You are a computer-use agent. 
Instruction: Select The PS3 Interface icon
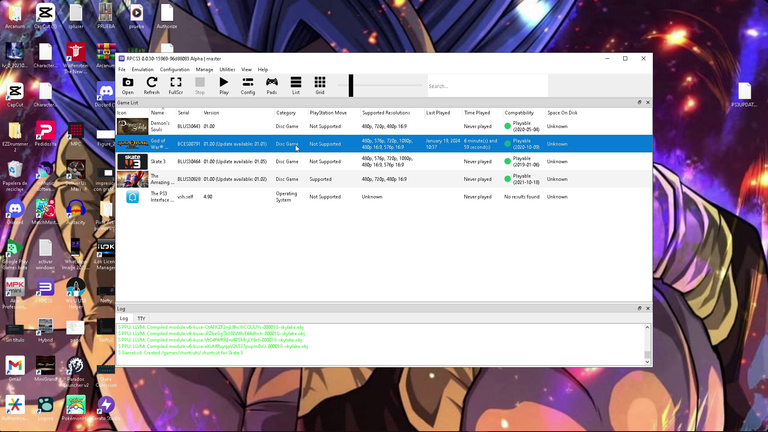click(132, 197)
